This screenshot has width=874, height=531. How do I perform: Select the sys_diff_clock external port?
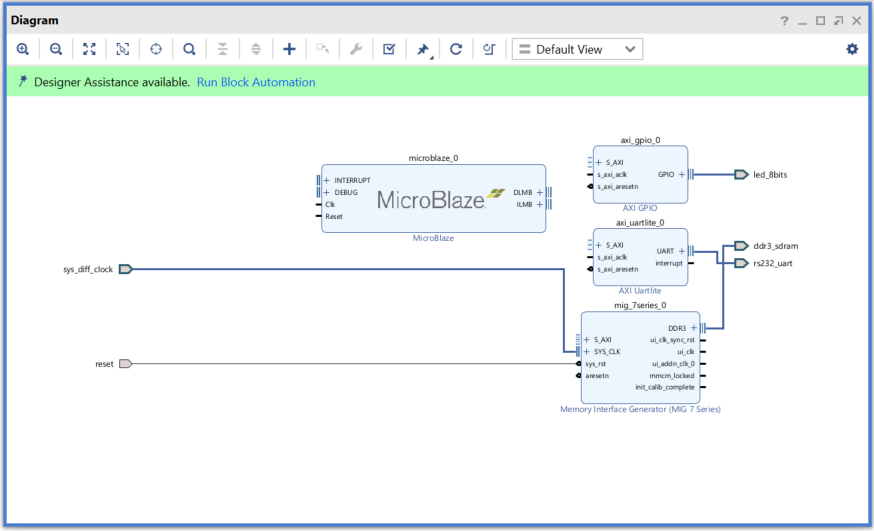(125, 270)
